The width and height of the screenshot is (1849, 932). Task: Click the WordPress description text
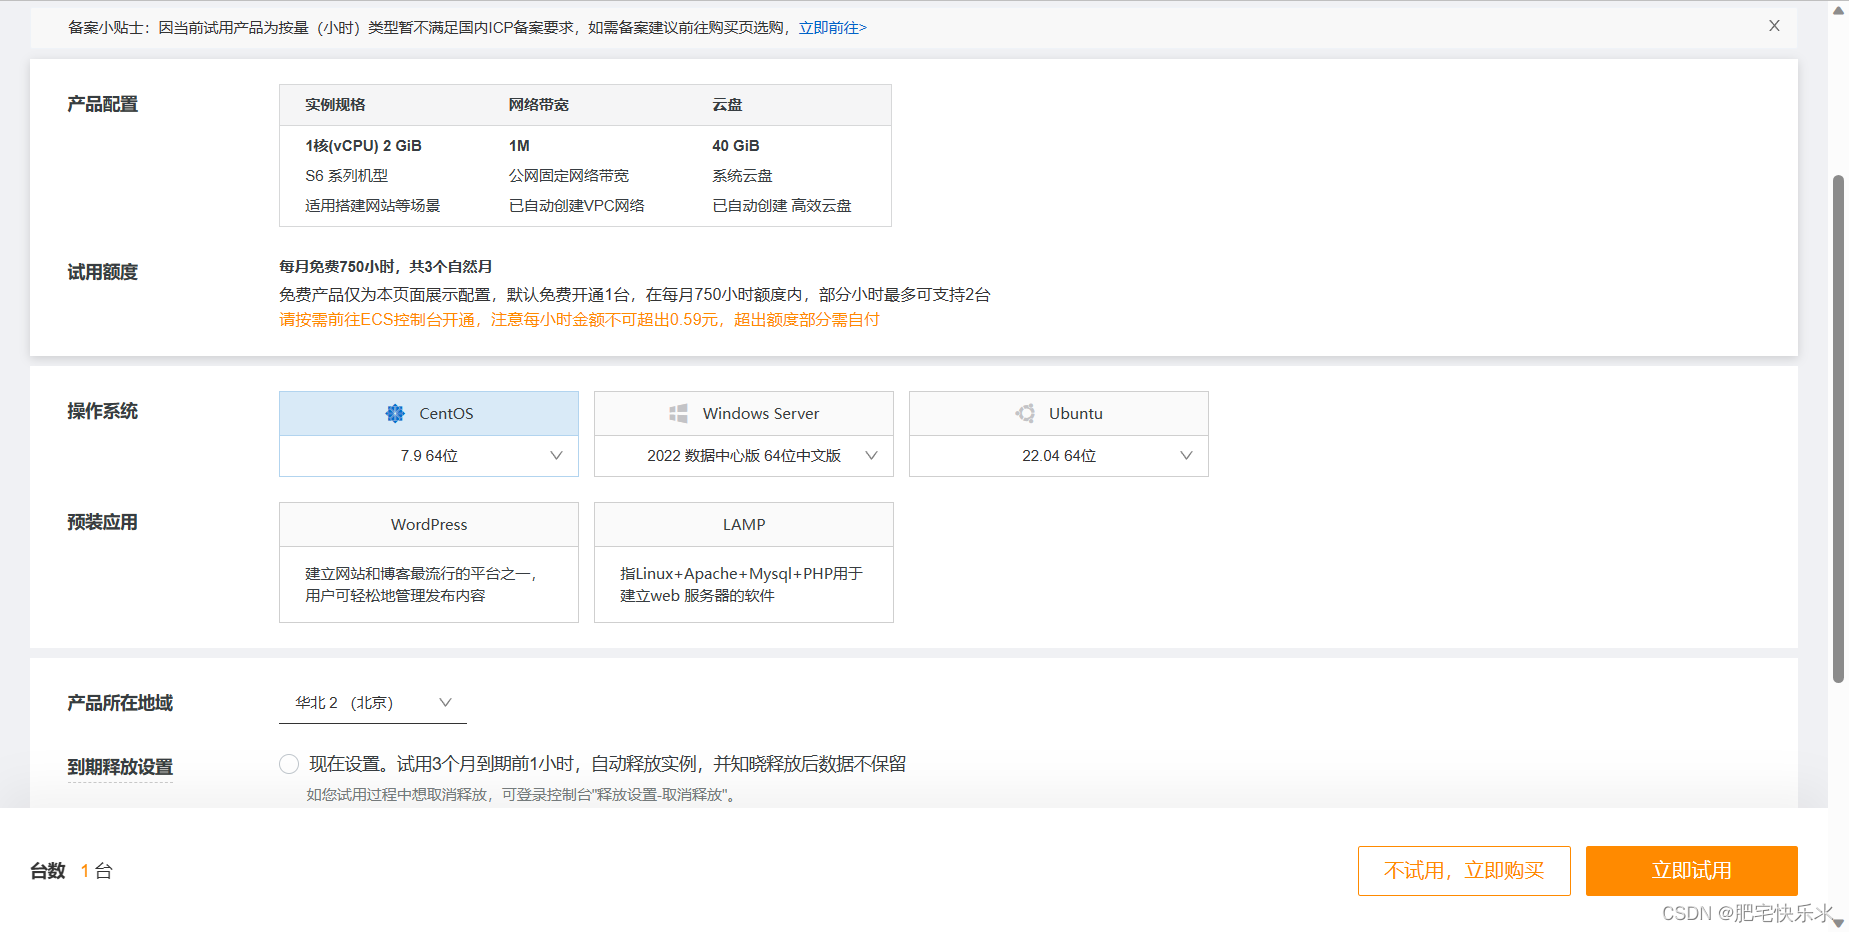tap(421, 585)
